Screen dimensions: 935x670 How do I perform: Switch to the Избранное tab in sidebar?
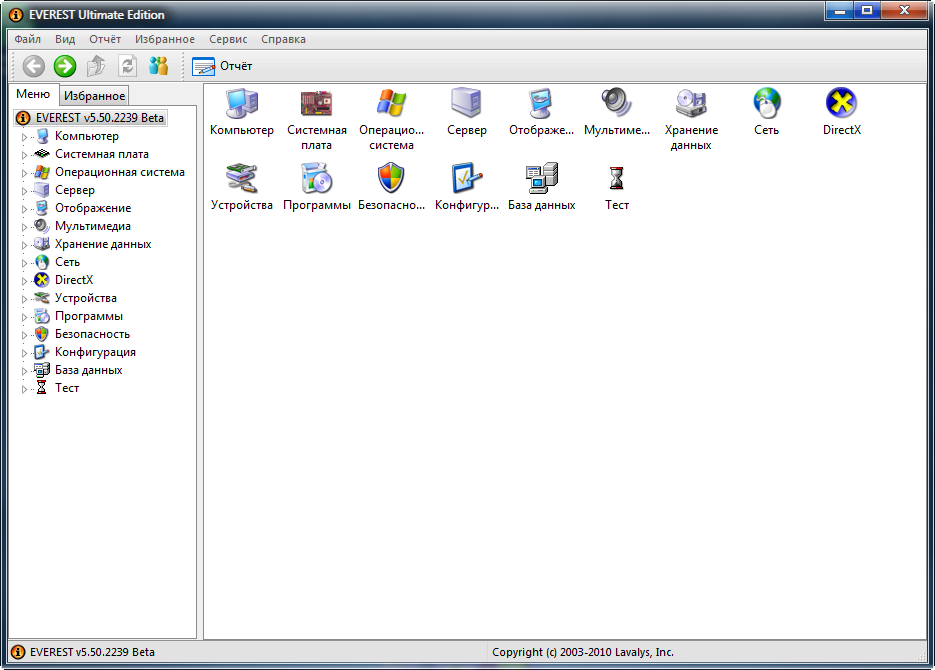point(94,96)
